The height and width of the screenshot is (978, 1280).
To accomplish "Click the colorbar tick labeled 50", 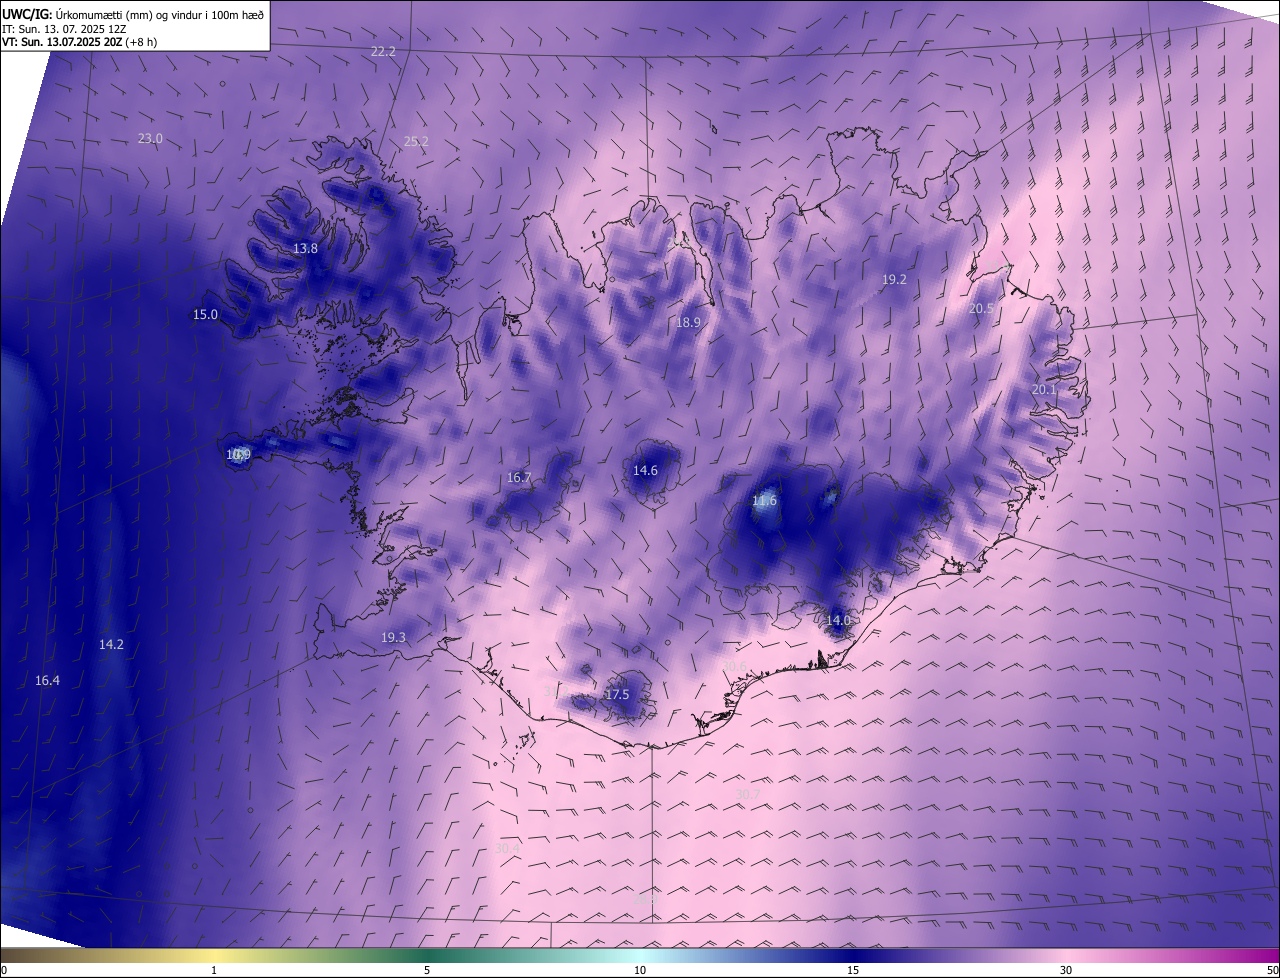I will 1272,970.
